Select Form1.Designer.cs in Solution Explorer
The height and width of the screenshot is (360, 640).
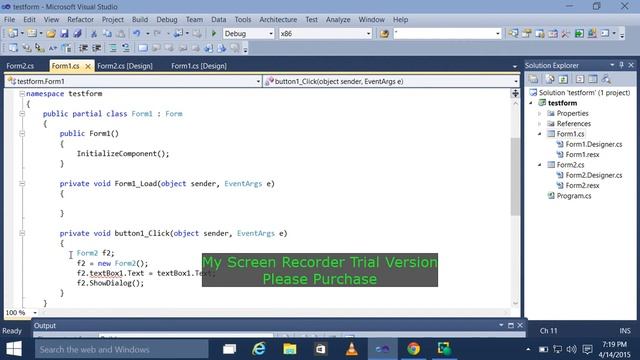(x=594, y=144)
